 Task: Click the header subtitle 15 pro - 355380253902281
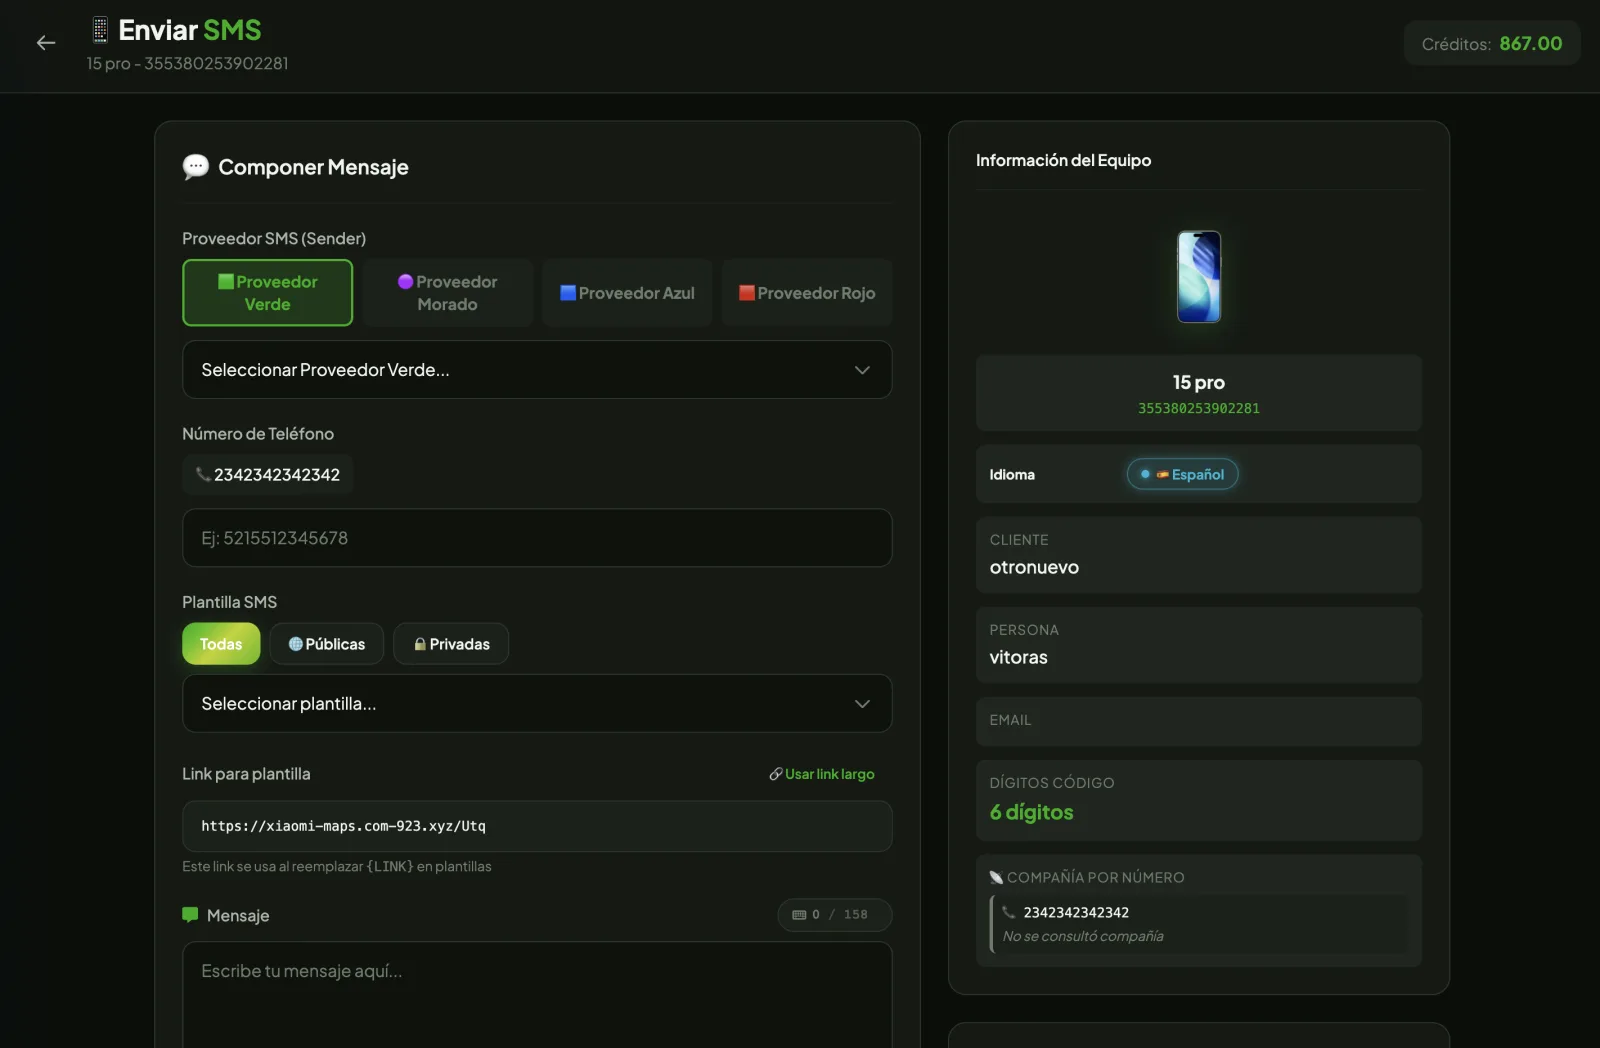[x=187, y=63]
